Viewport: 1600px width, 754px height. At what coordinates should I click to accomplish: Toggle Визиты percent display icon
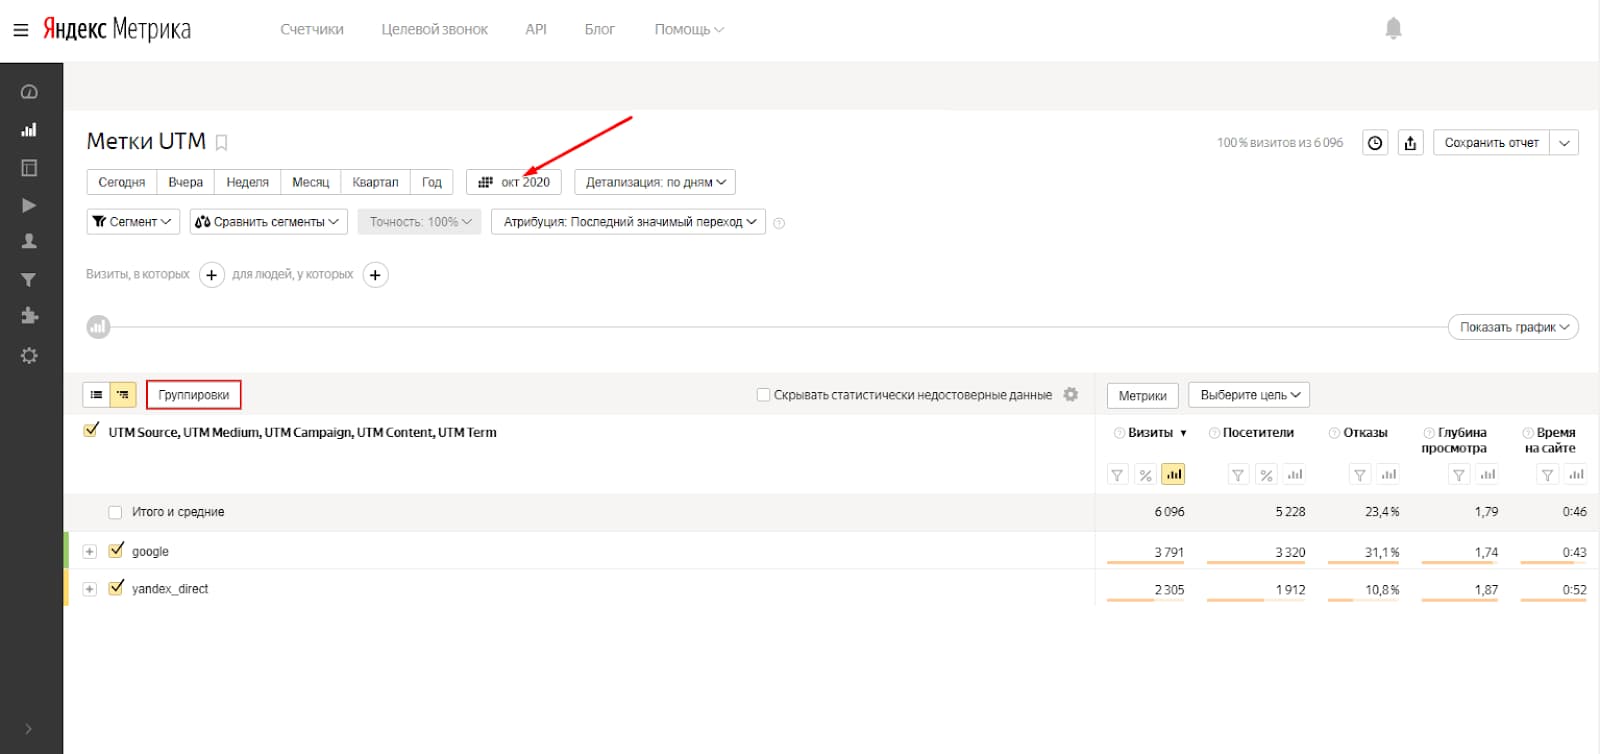pos(1146,475)
